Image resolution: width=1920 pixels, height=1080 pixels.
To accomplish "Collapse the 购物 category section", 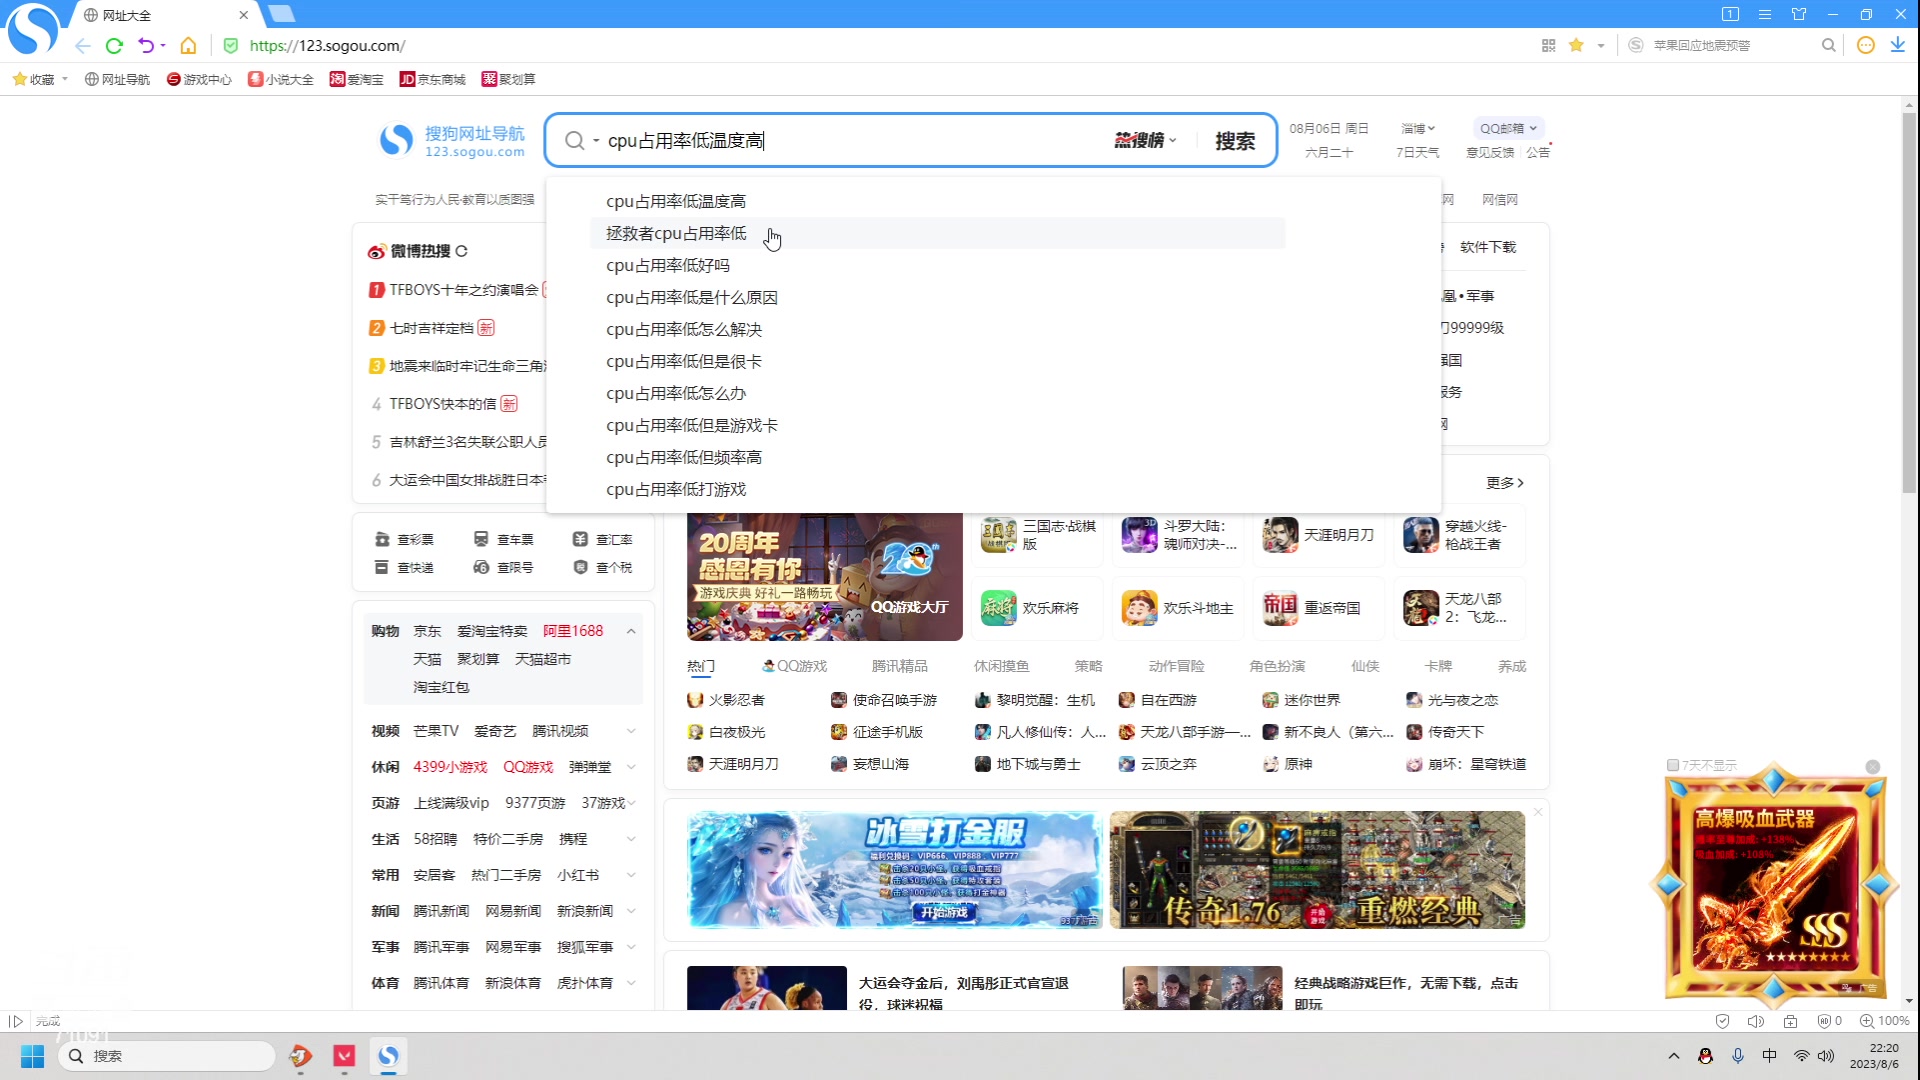I will 631,631.
